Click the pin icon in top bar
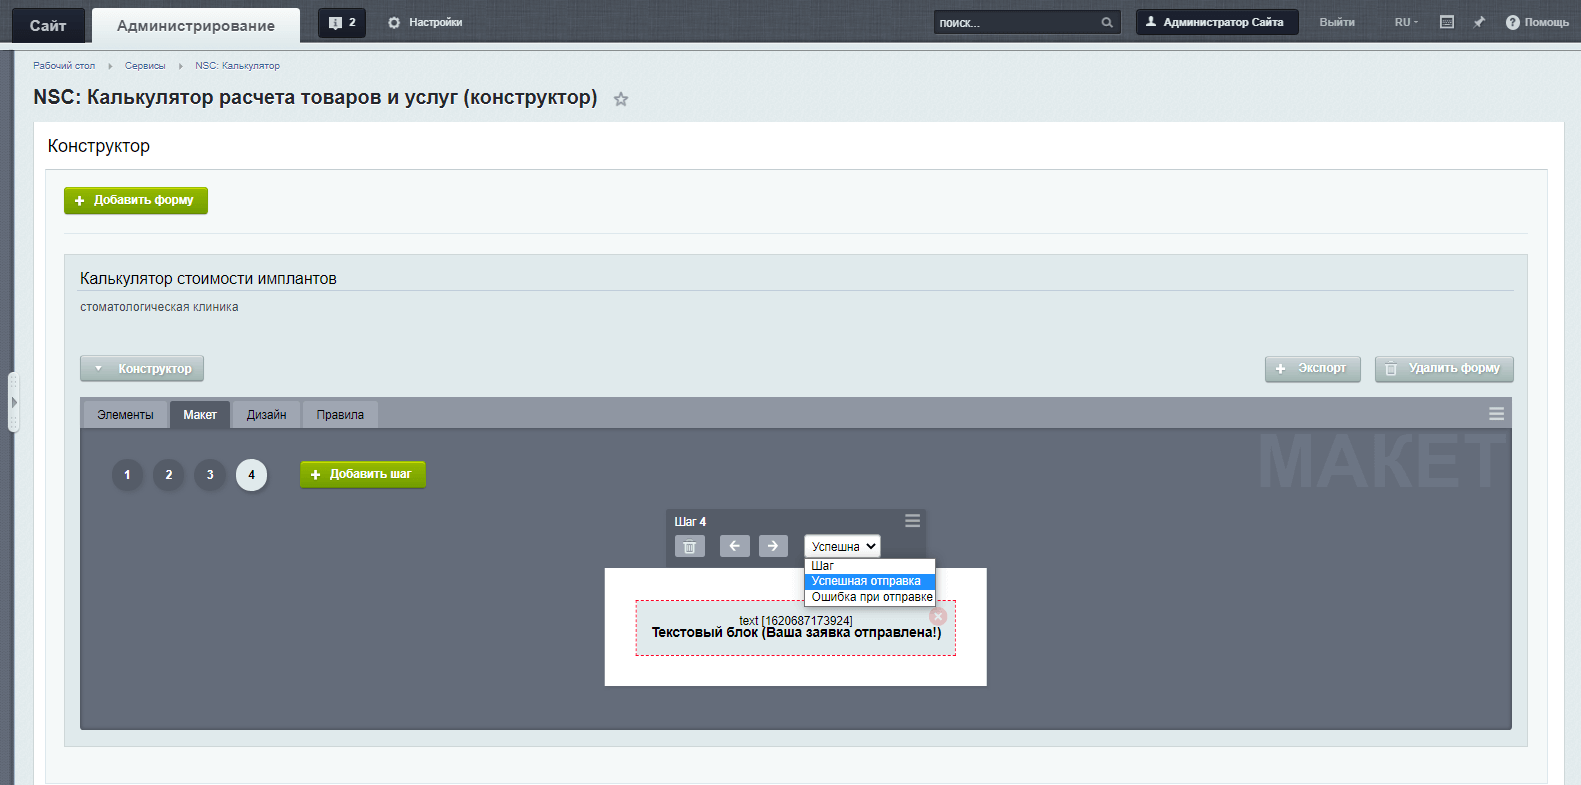 coord(1479,22)
